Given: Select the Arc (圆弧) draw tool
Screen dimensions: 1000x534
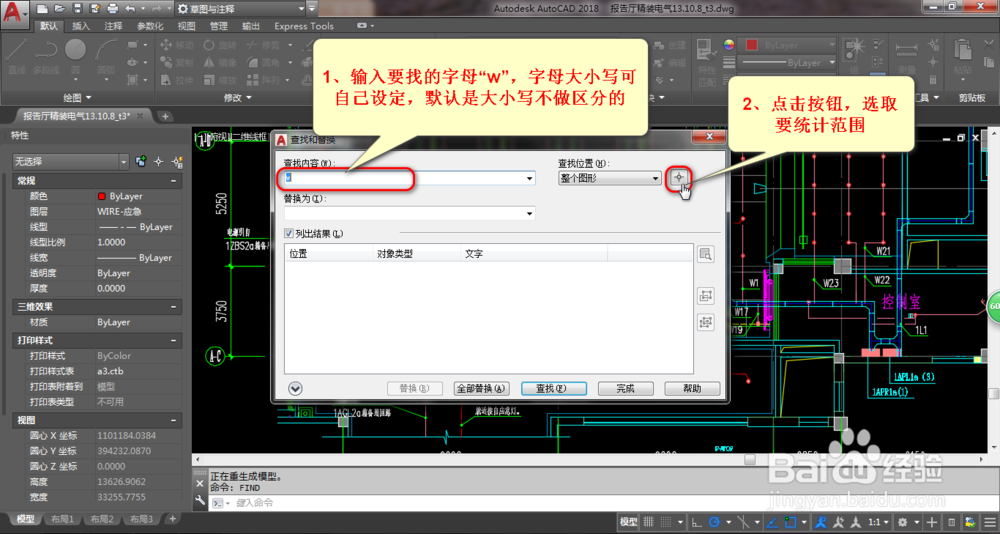Looking at the screenshot, I should point(106,55).
